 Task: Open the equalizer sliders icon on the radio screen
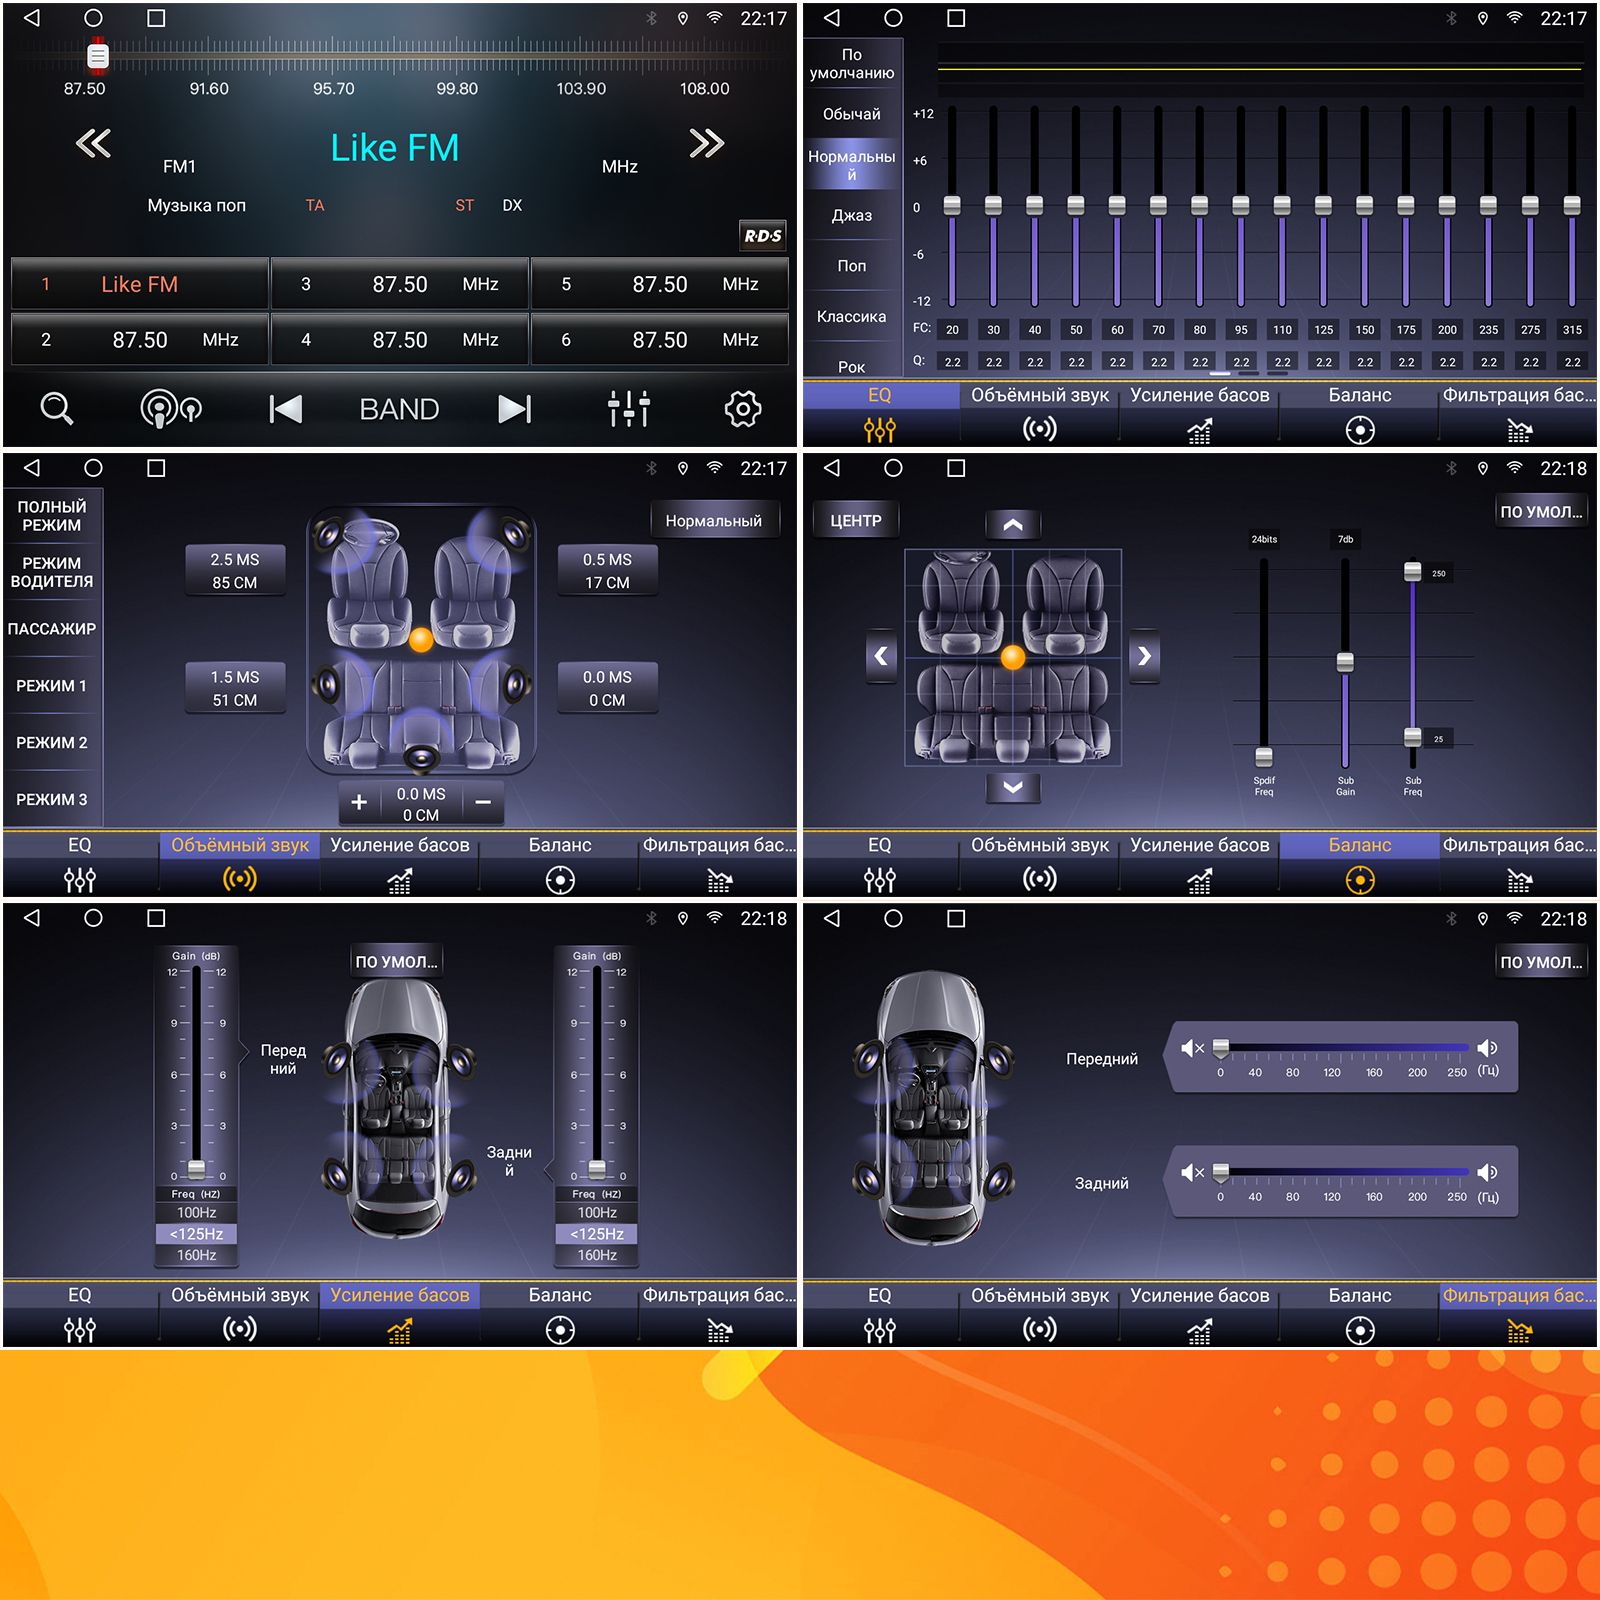(629, 409)
